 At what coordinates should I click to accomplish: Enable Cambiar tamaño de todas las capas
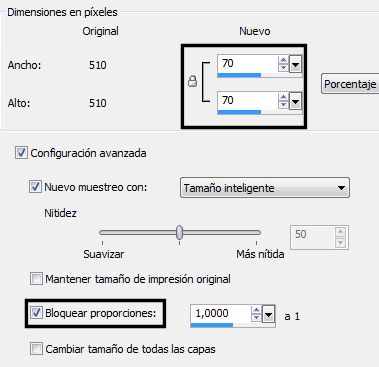point(36,349)
